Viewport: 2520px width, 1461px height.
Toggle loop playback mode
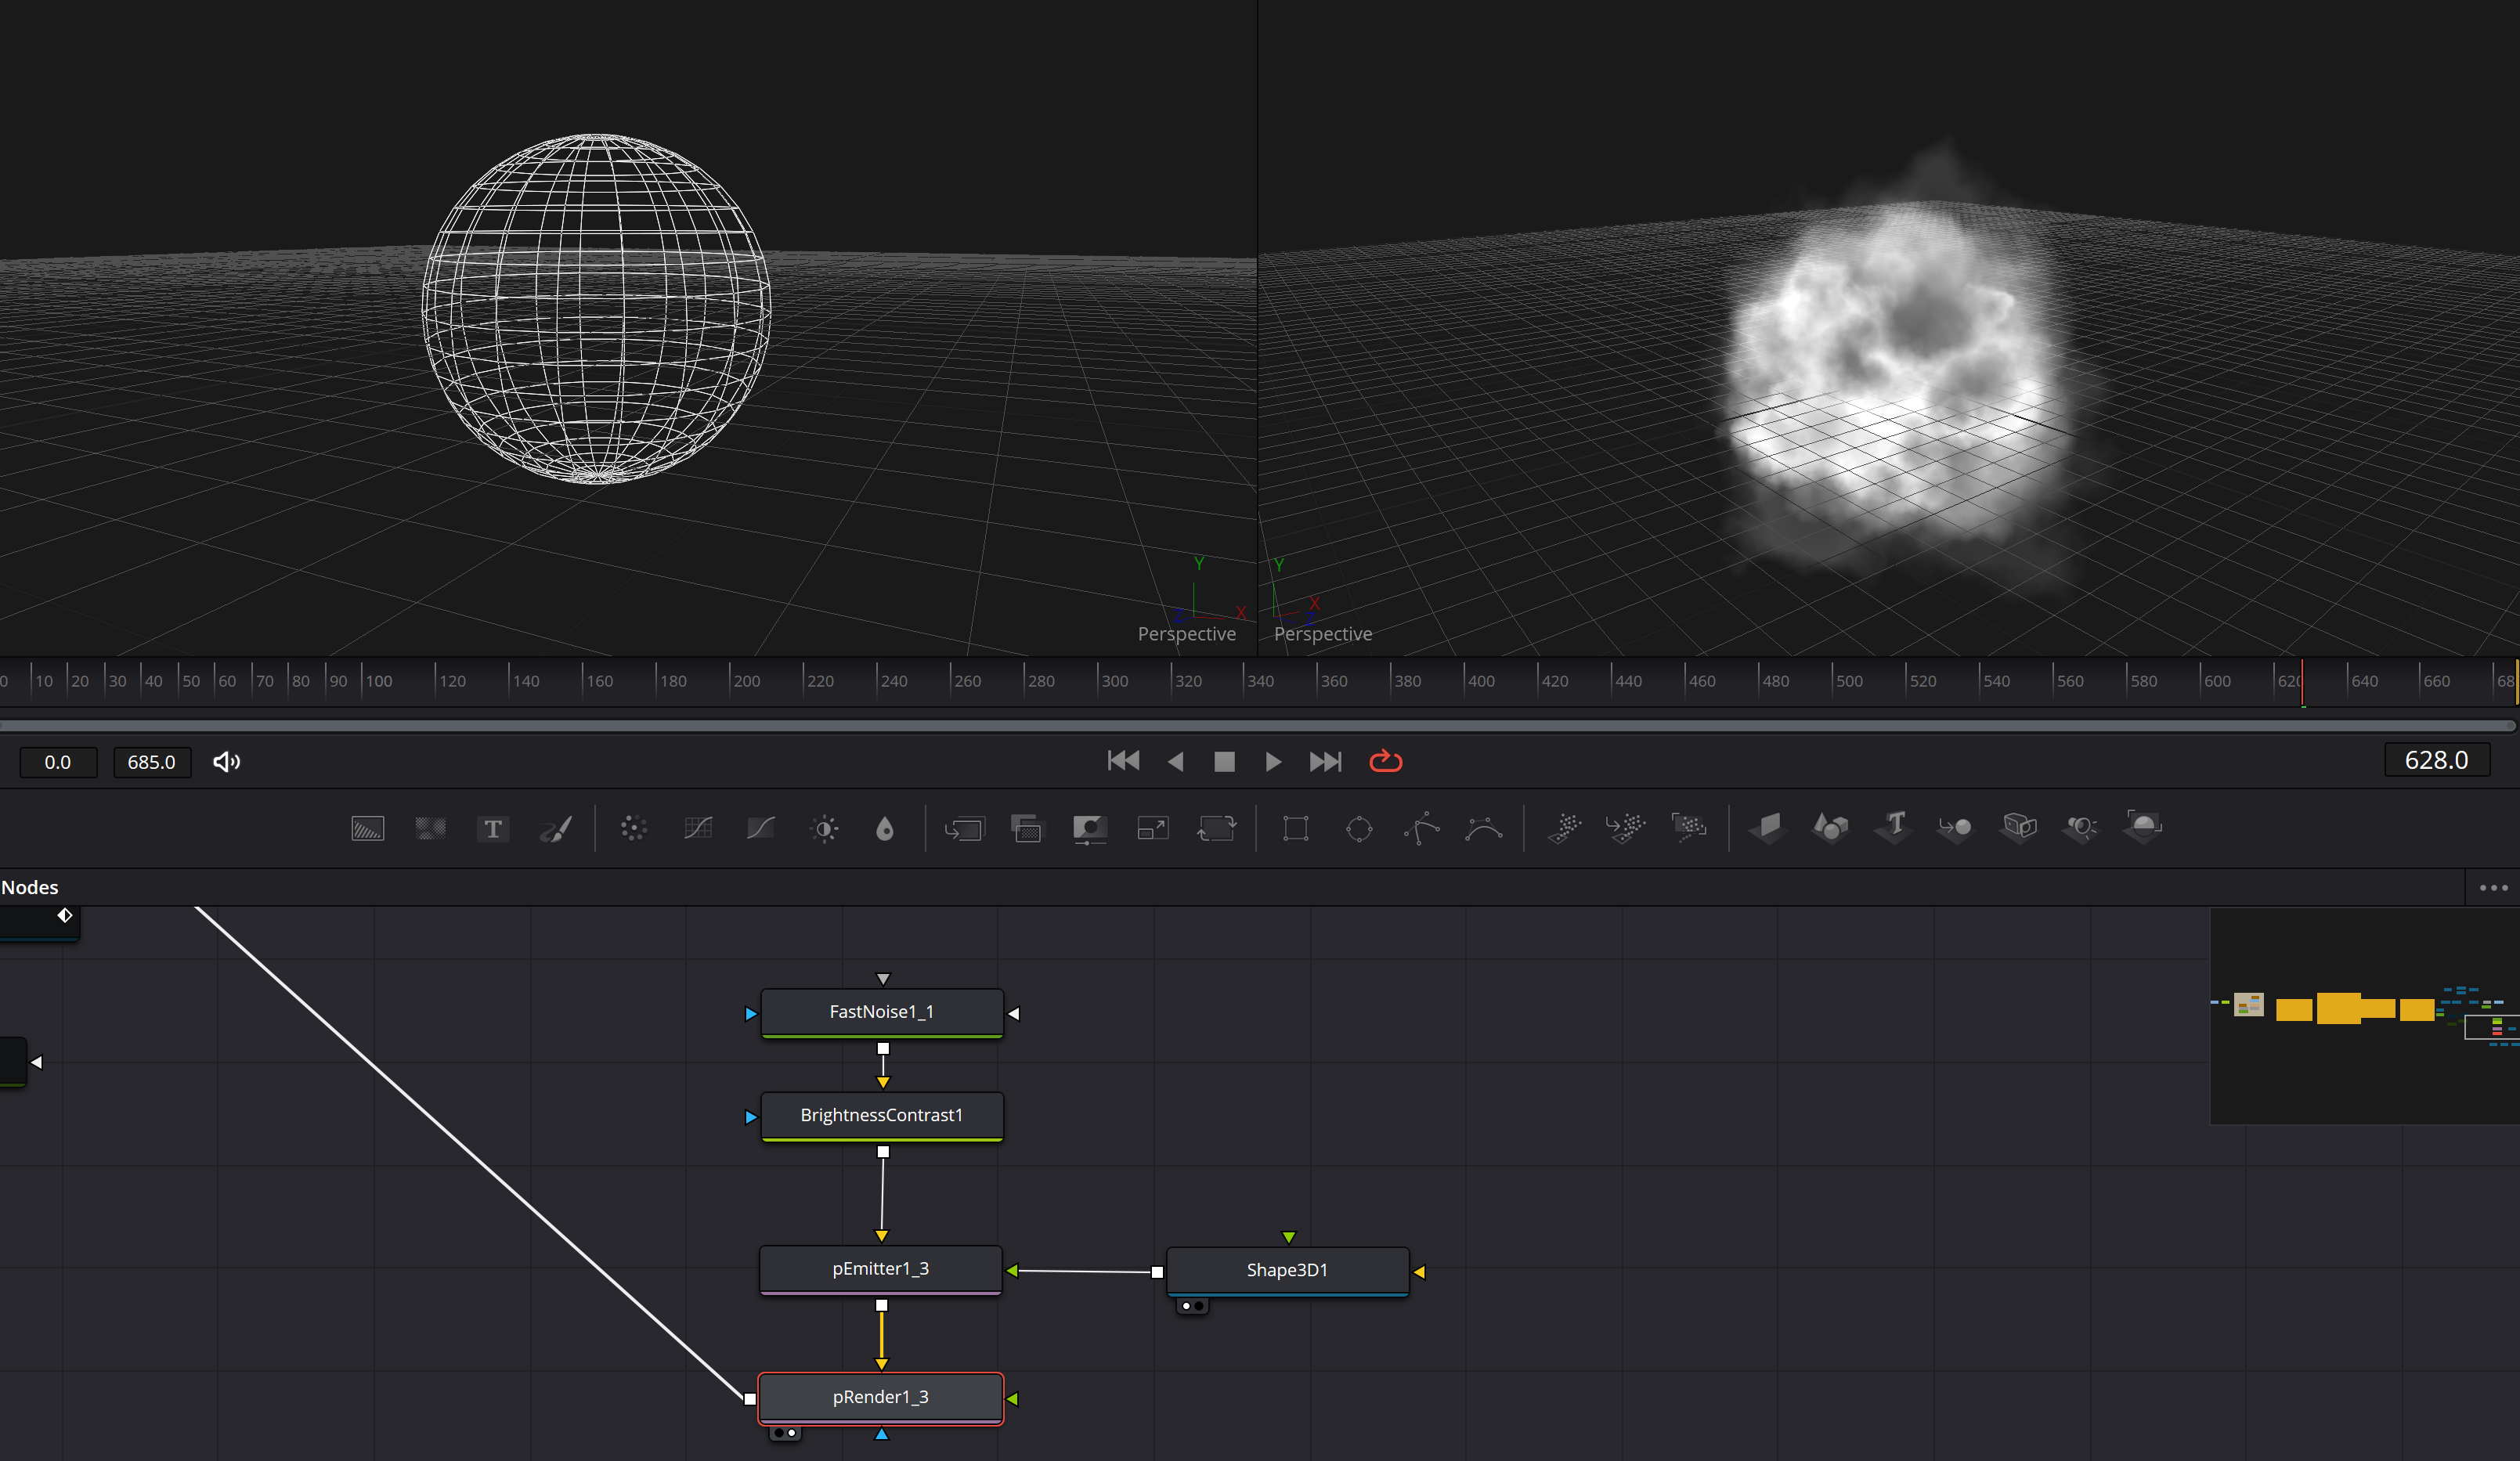tap(1385, 761)
